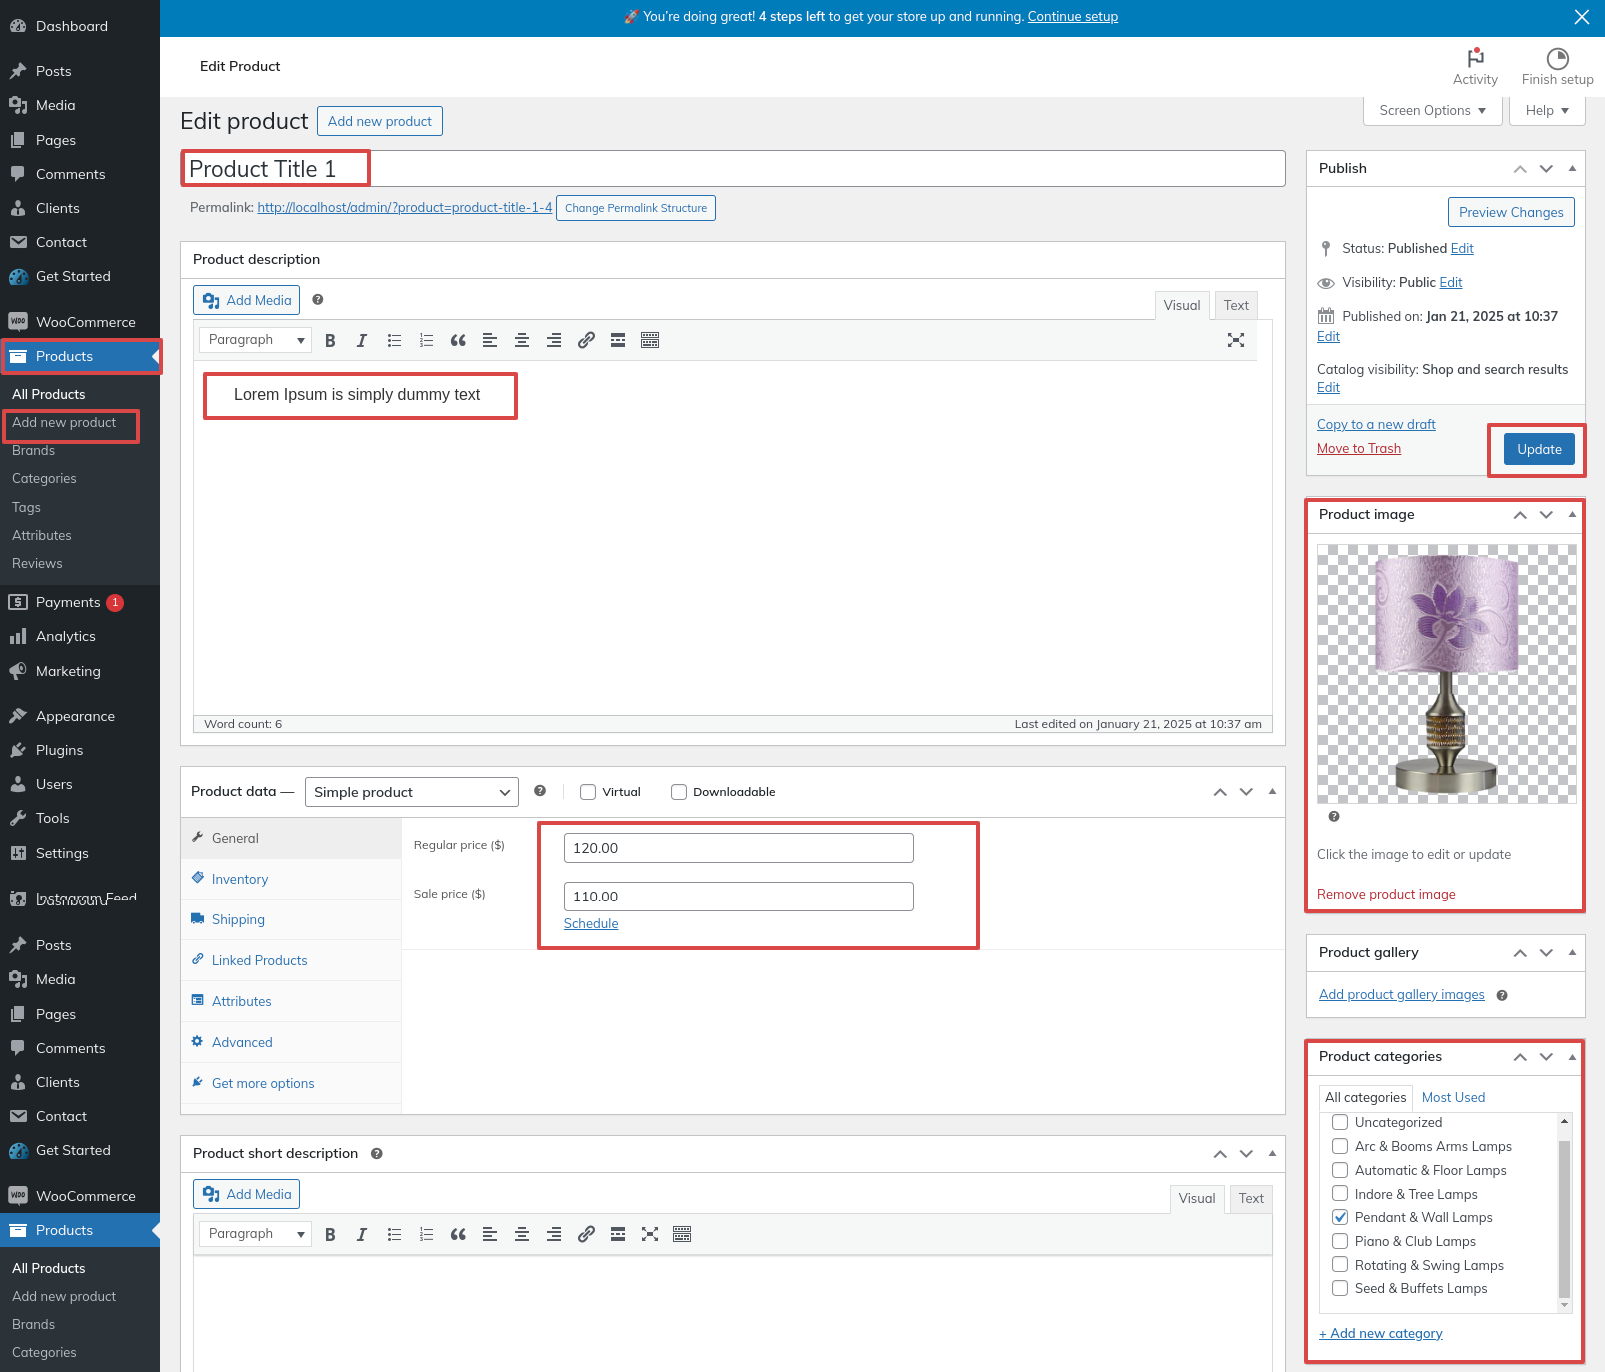Open Finish setup progress icon
Screen dimensions: 1605x1372
[1557, 67]
